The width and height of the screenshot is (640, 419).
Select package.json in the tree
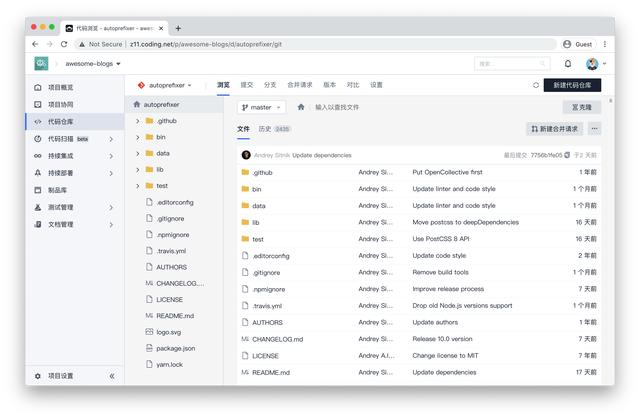pyautogui.click(x=176, y=348)
